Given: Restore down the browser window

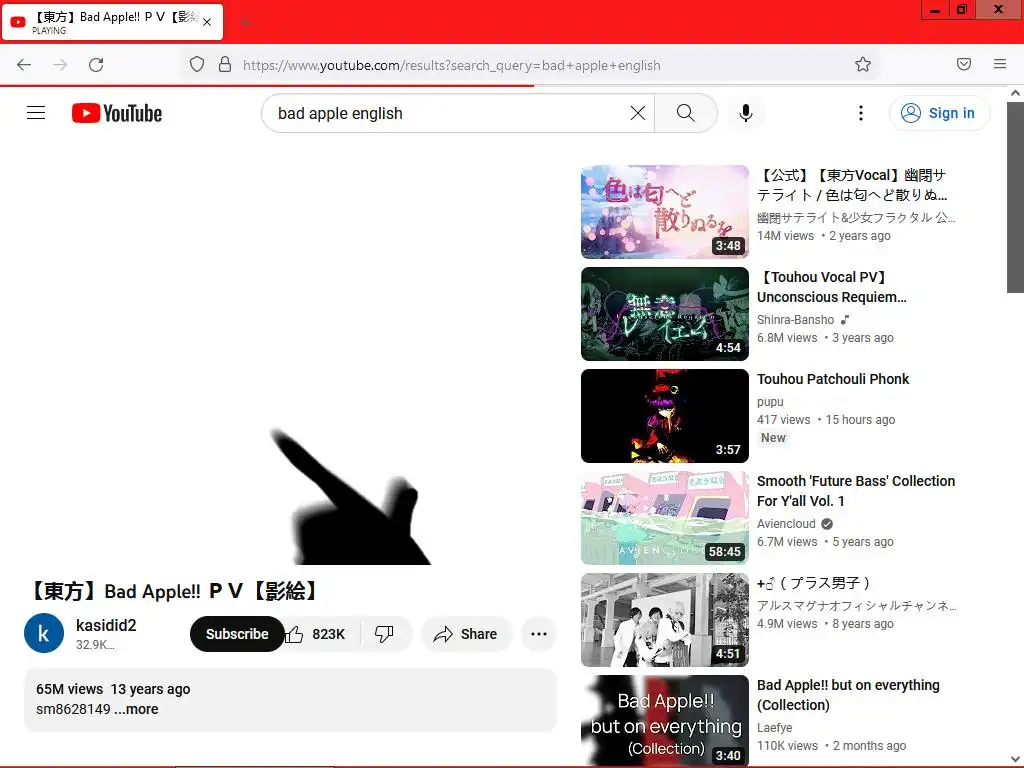Looking at the screenshot, I should [961, 9].
